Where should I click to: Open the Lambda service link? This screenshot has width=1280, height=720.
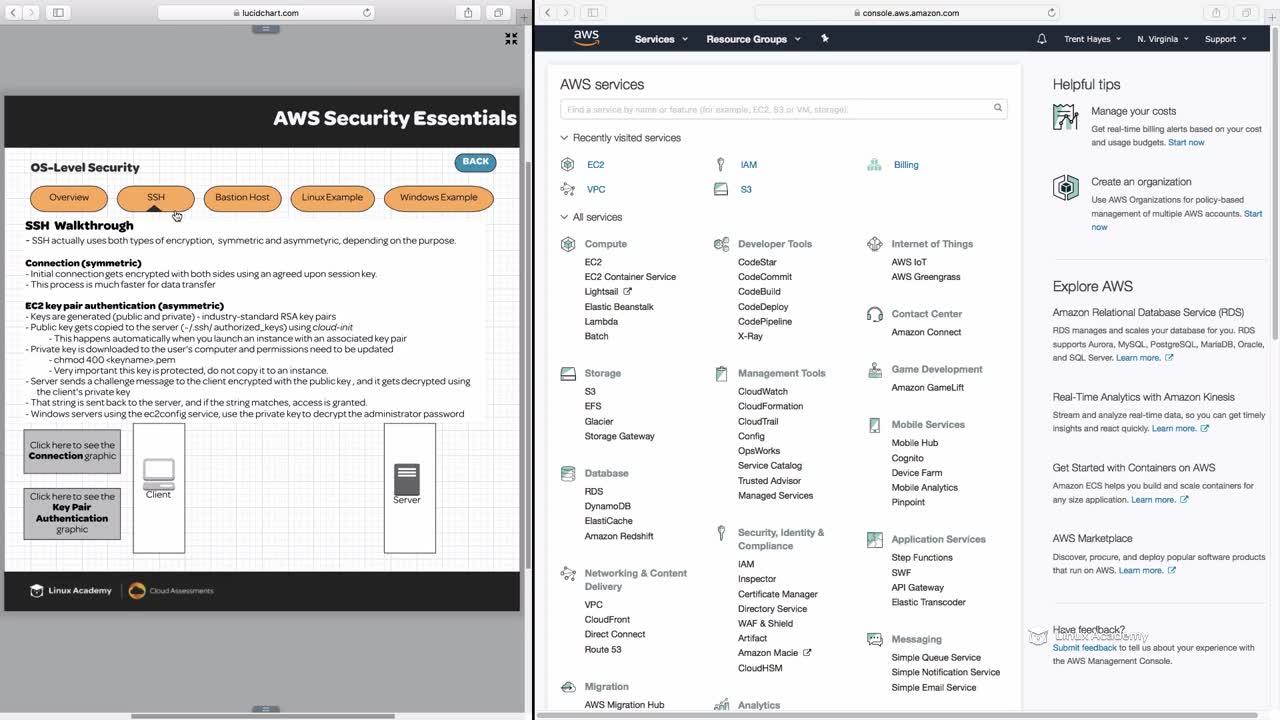[601, 321]
